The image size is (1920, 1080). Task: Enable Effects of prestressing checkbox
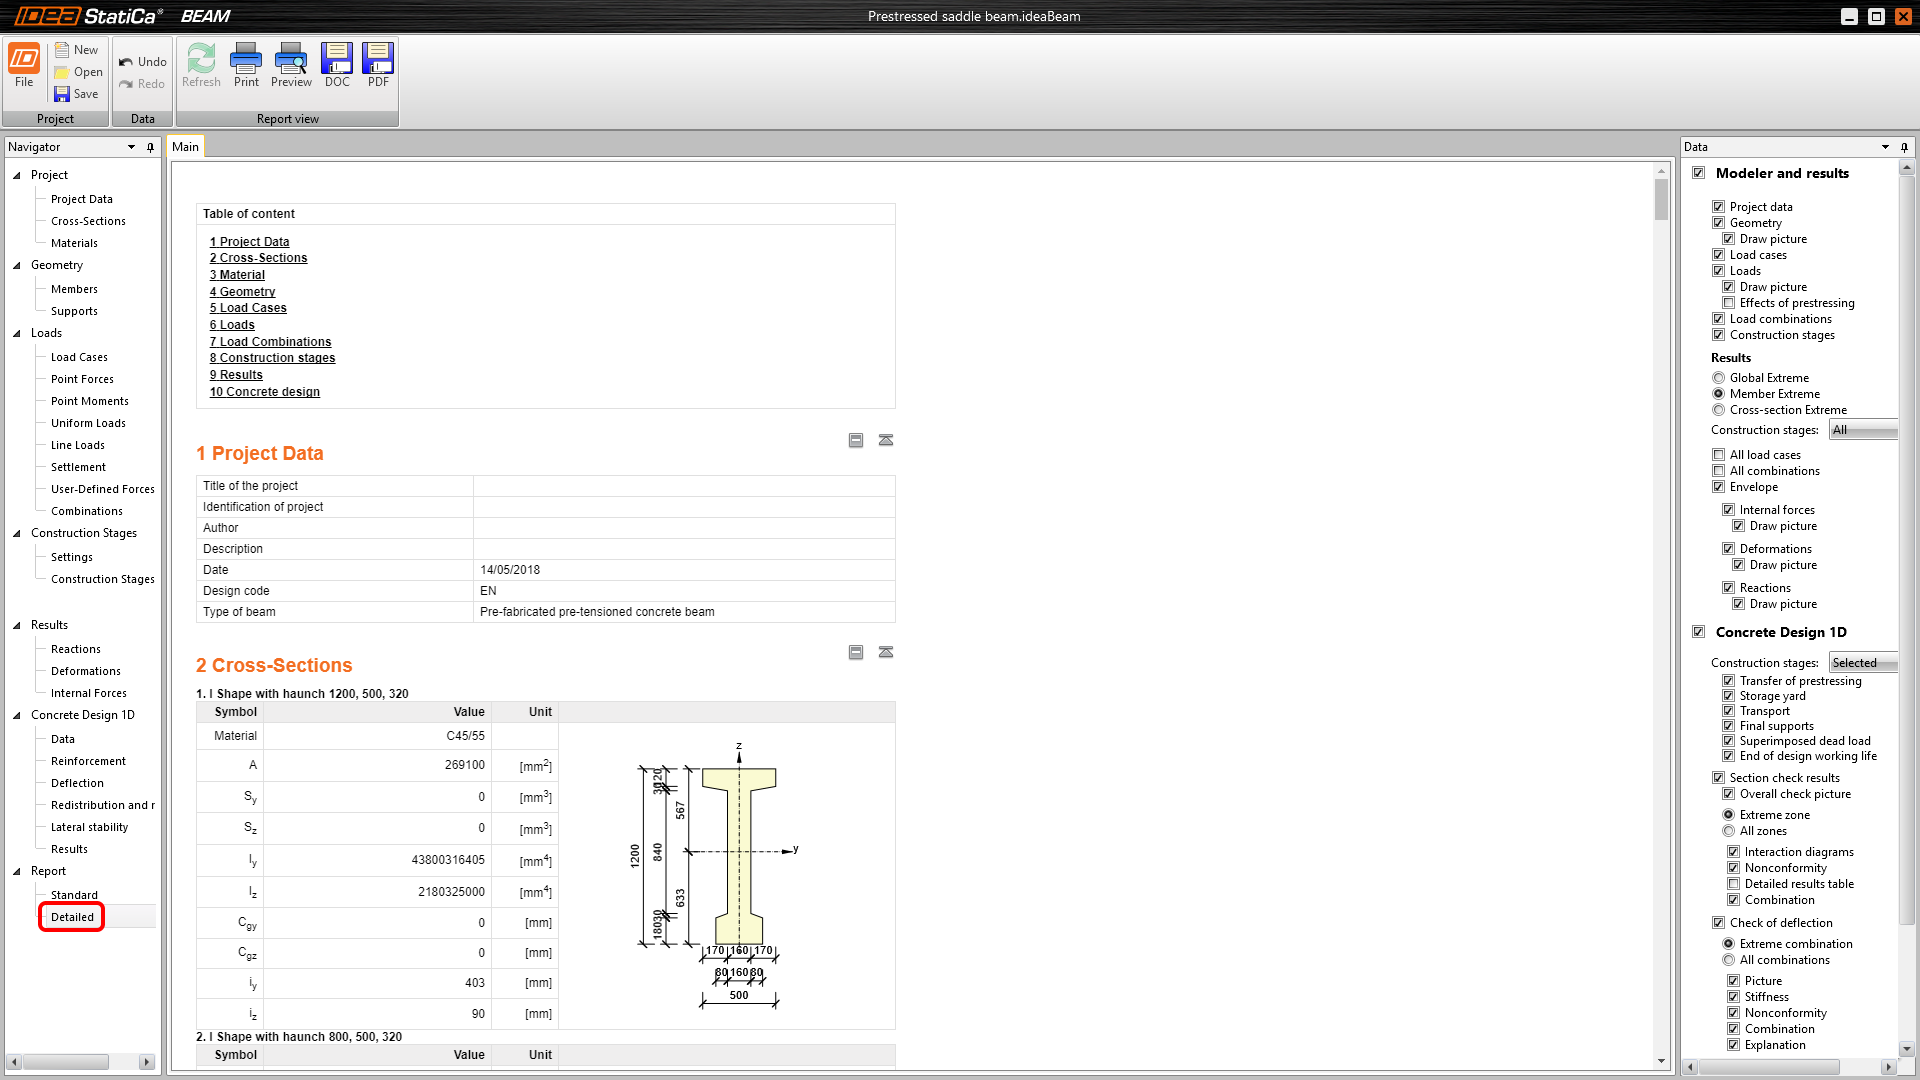(x=1728, y=303)
